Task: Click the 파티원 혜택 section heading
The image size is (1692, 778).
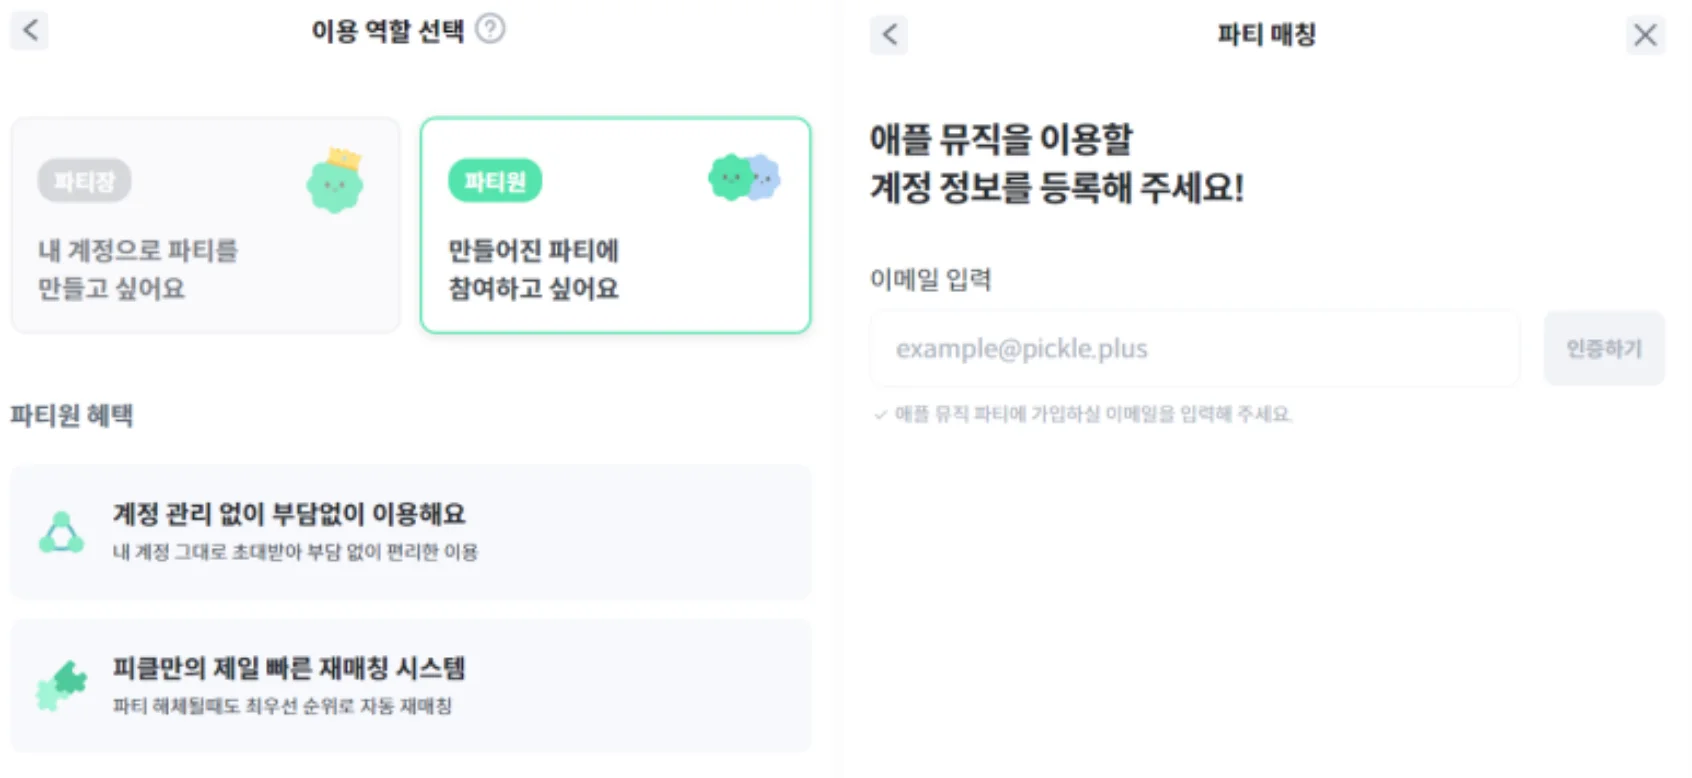Action: tap(72, 415)
